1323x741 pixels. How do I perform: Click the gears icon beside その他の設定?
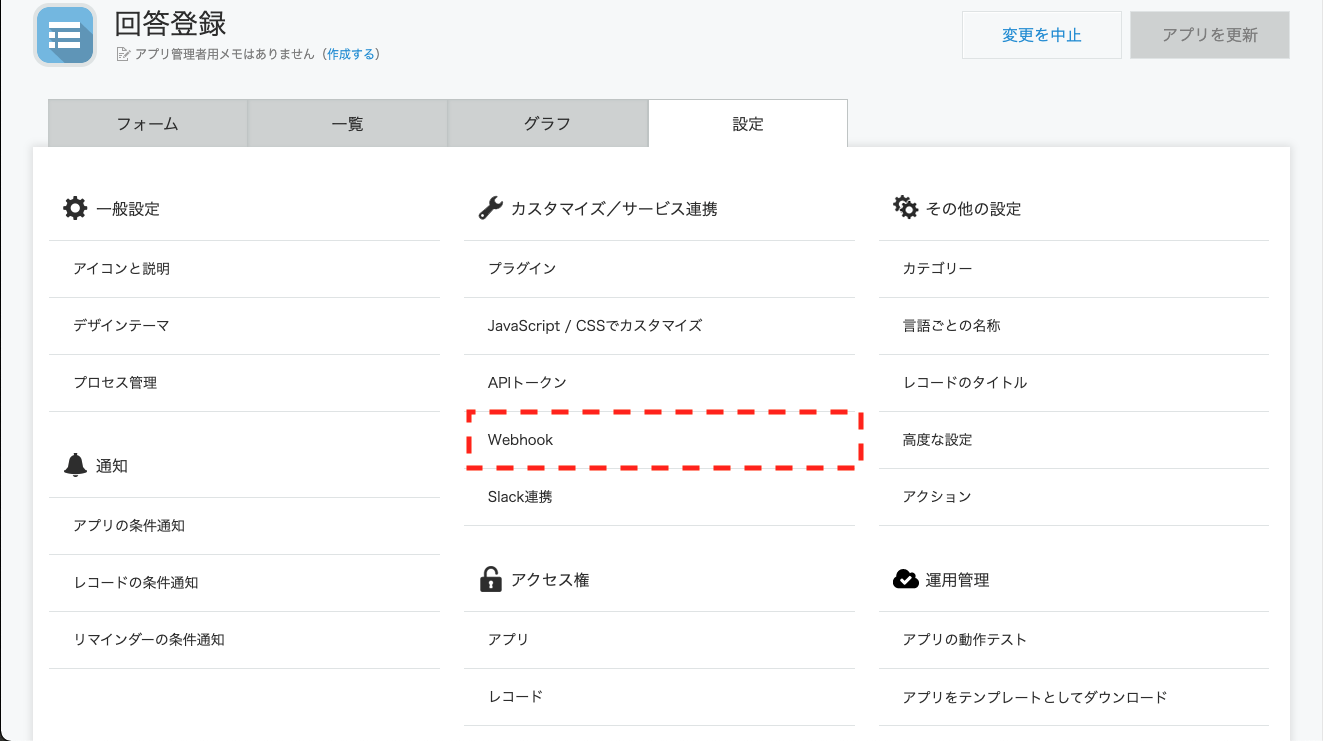click(x=905, y=208)
